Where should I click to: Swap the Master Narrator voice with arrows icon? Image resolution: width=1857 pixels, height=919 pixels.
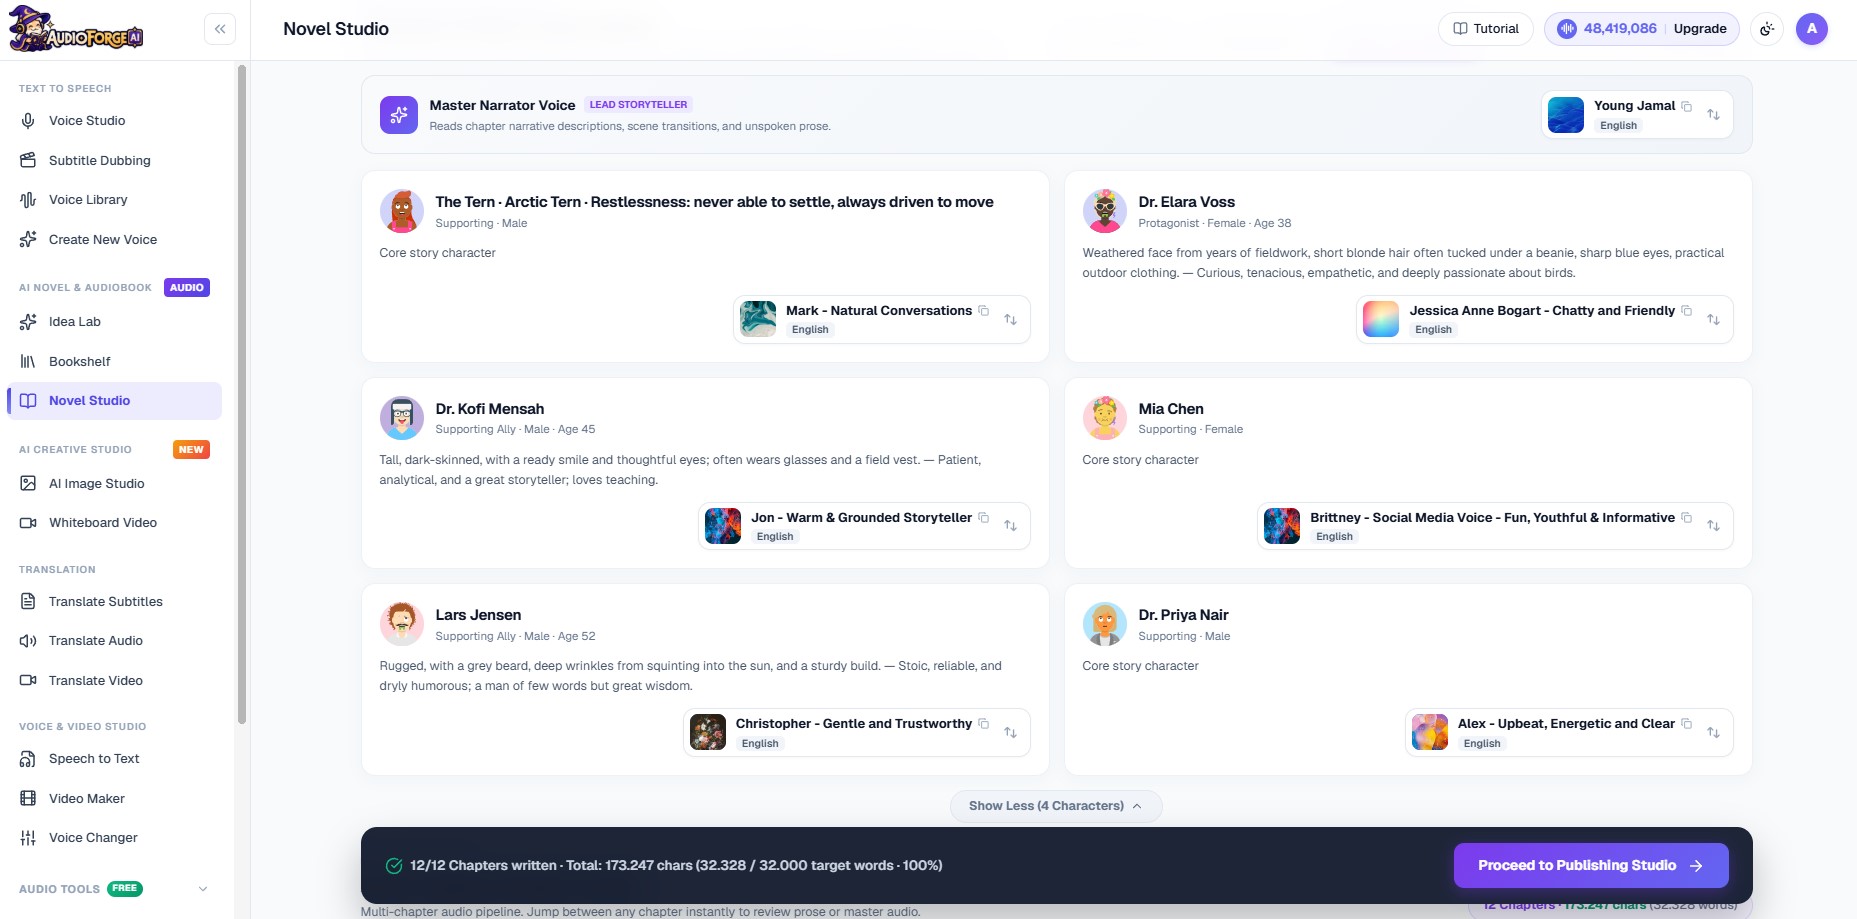coord(1713,114)
